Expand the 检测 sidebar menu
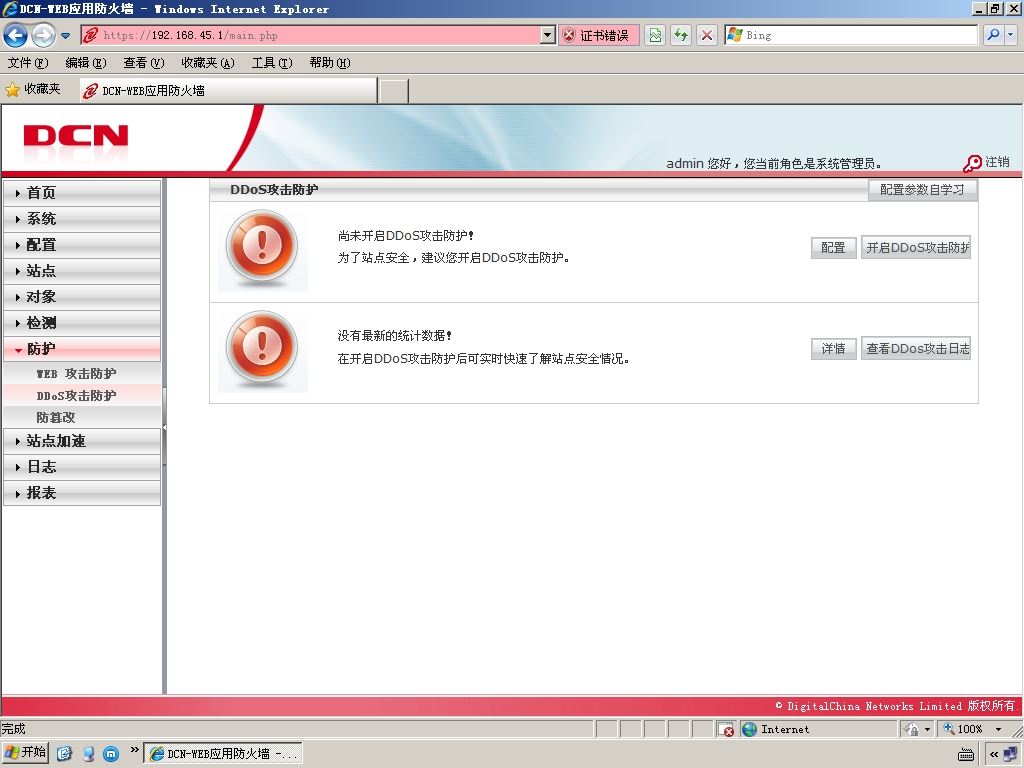Image resolution: width=1024 pixels, height=768 pixels. point(82,323)
